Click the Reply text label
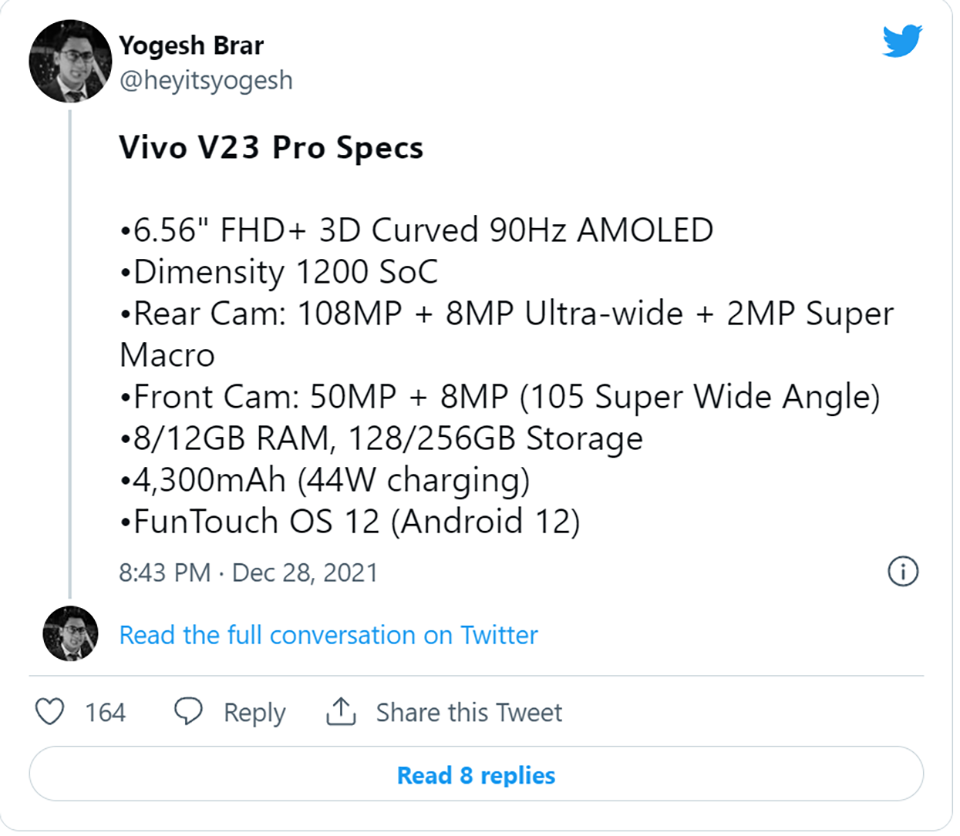 click(254, 712)
